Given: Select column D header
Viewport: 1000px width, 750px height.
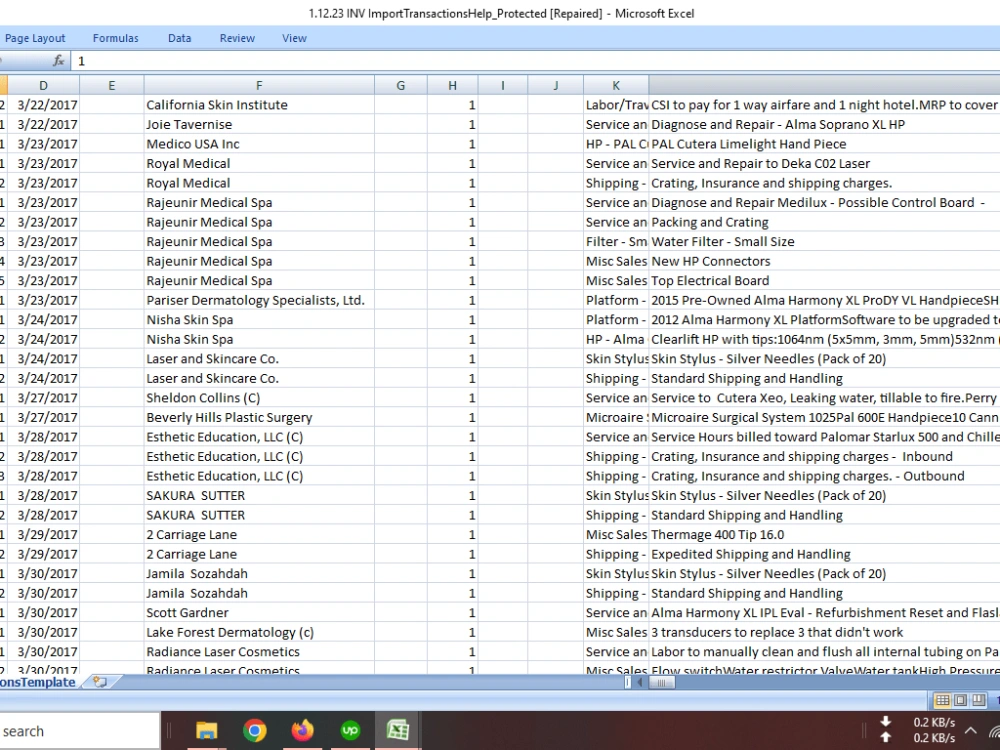Looking at the screenshot, I should (43, 85).
